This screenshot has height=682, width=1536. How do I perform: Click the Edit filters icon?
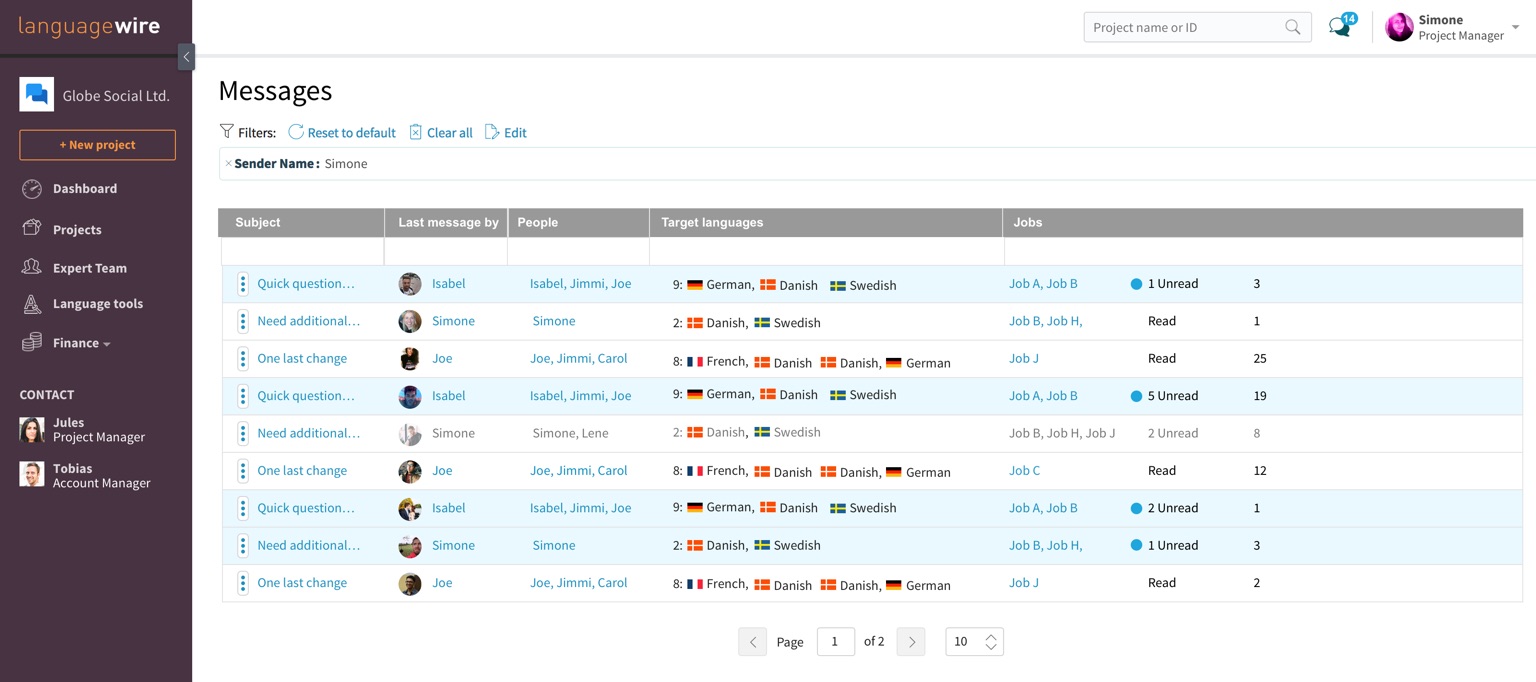(x=492, y=132)
